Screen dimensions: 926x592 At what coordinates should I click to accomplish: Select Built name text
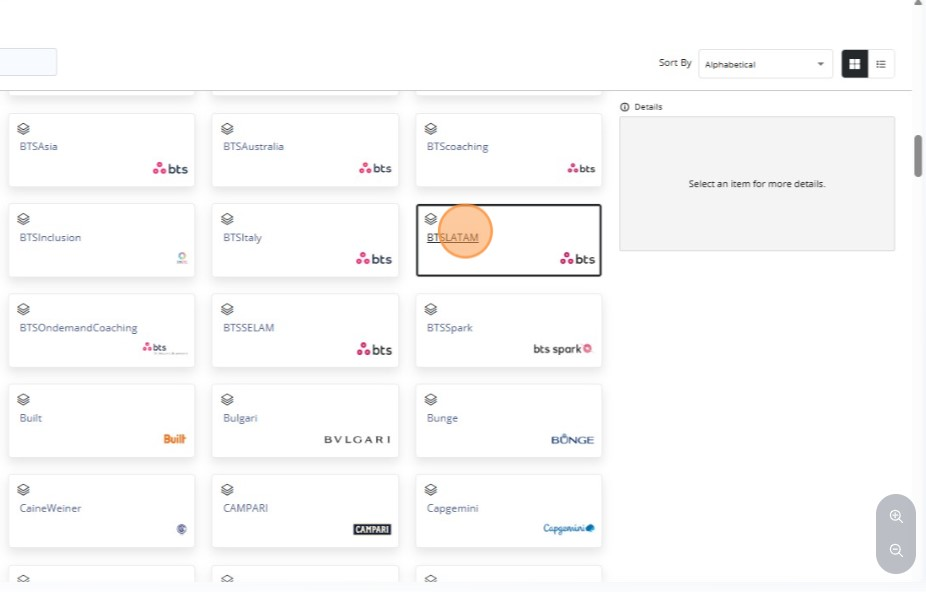31,418
